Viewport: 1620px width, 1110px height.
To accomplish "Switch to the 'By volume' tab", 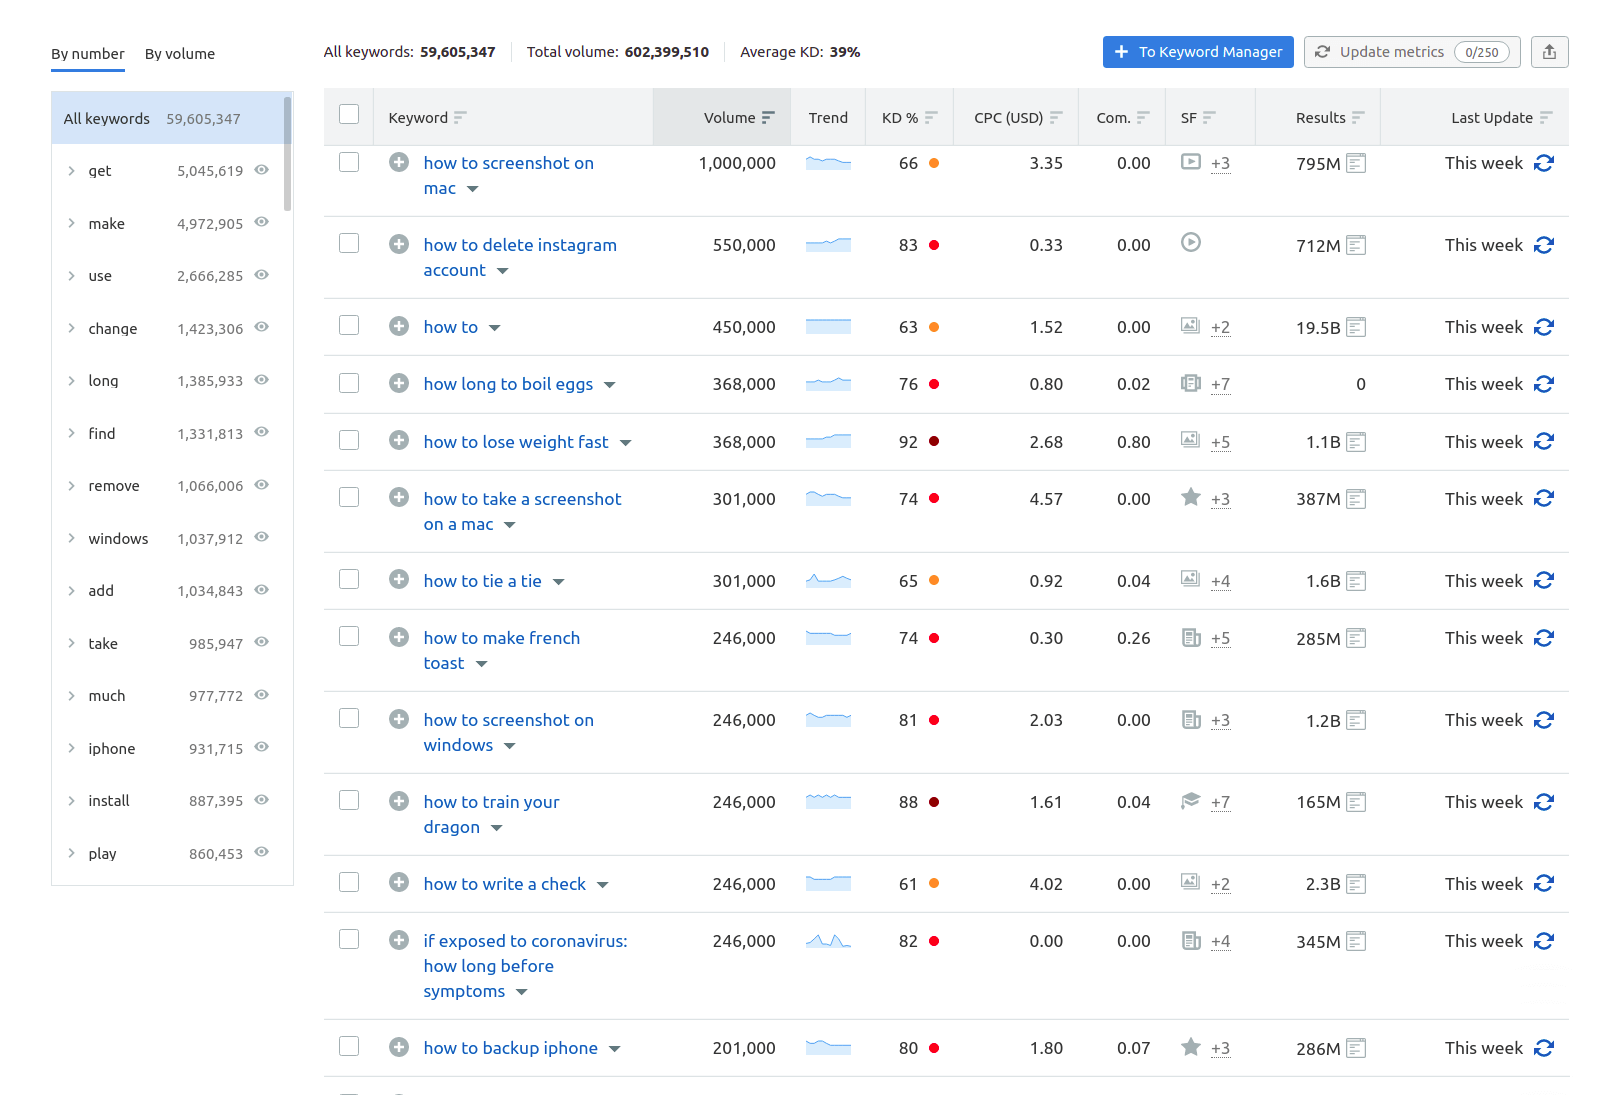I will click(x=180, y=54).
